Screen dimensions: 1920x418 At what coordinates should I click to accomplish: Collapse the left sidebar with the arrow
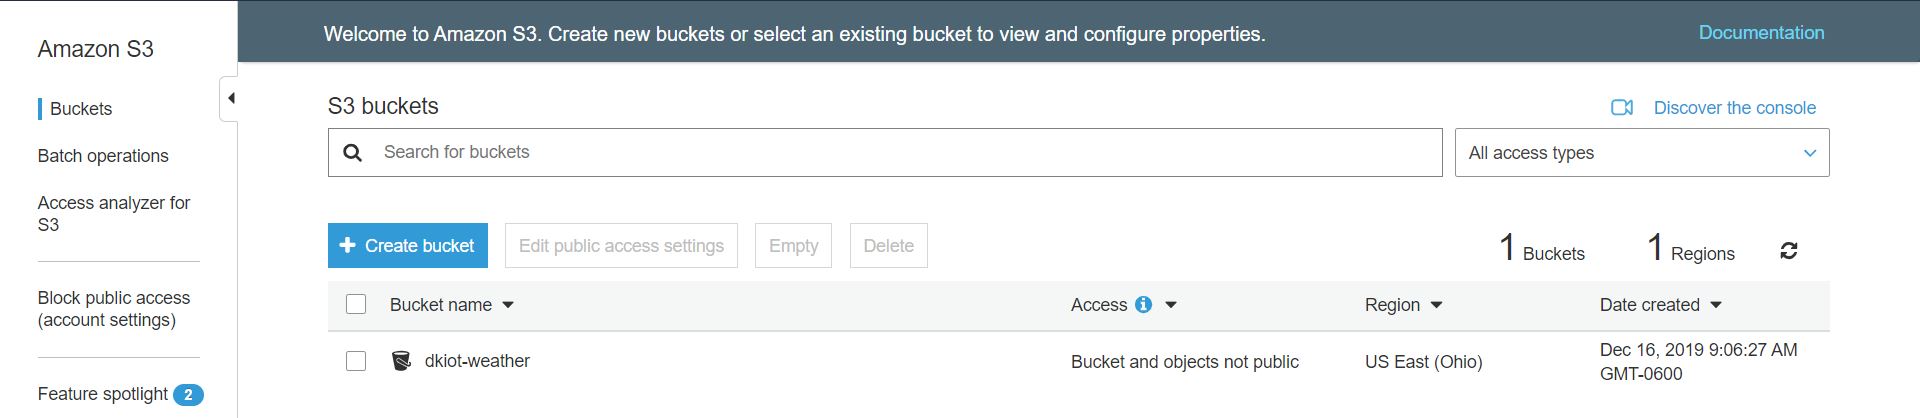point(231,98)
